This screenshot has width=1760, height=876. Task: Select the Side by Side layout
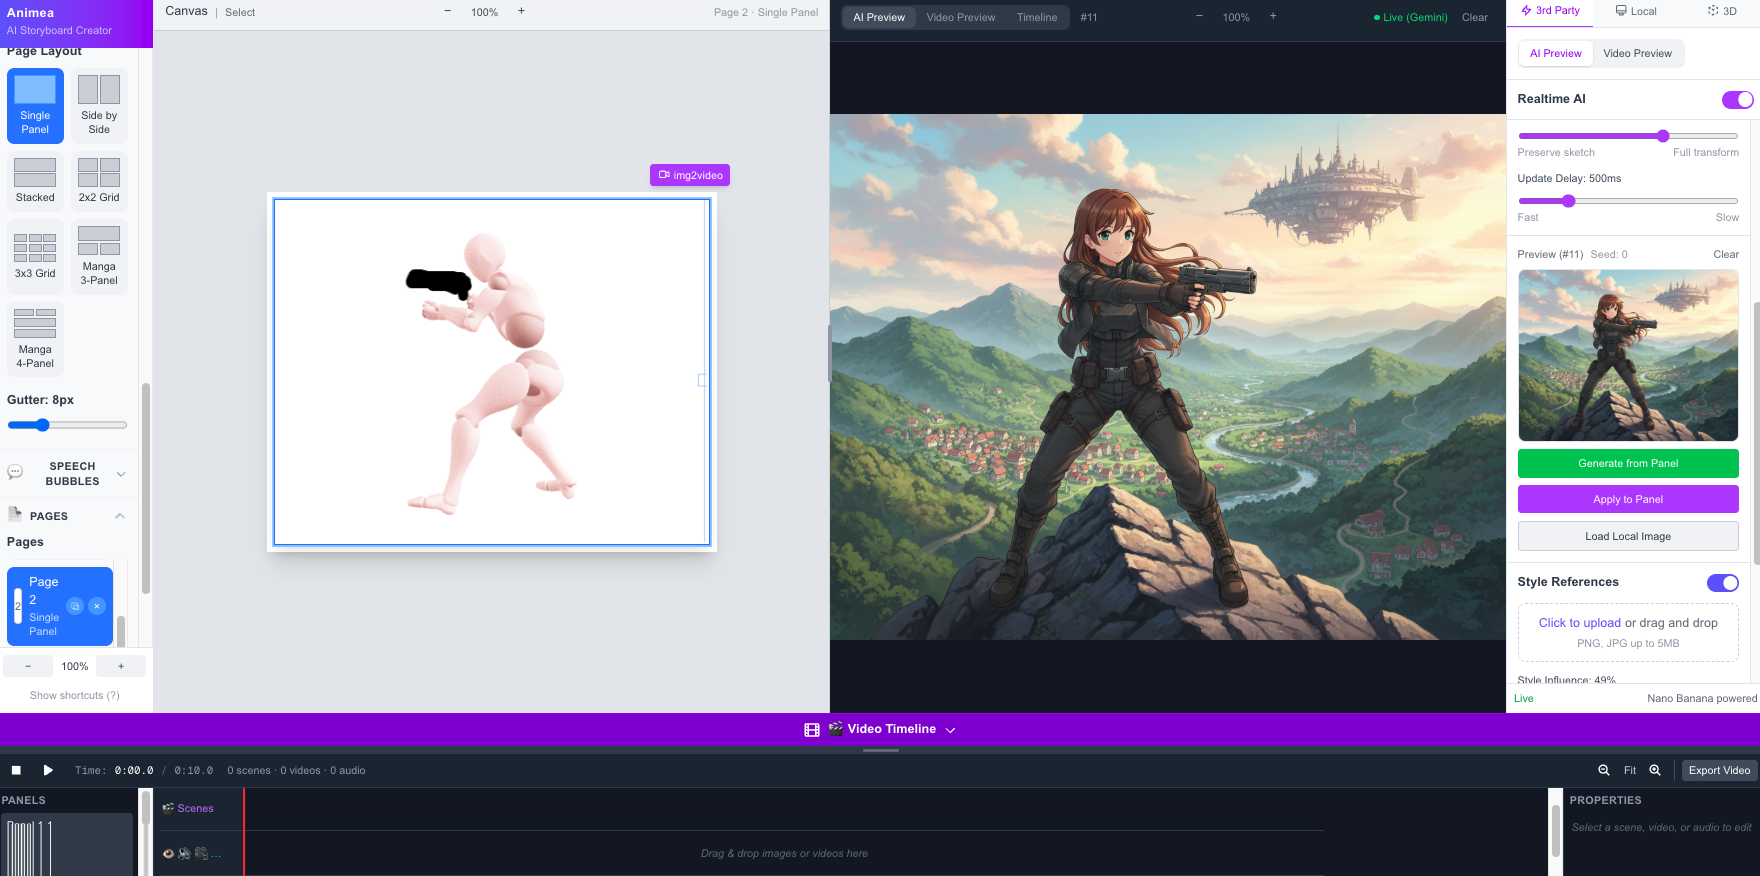tap(99, 105)
